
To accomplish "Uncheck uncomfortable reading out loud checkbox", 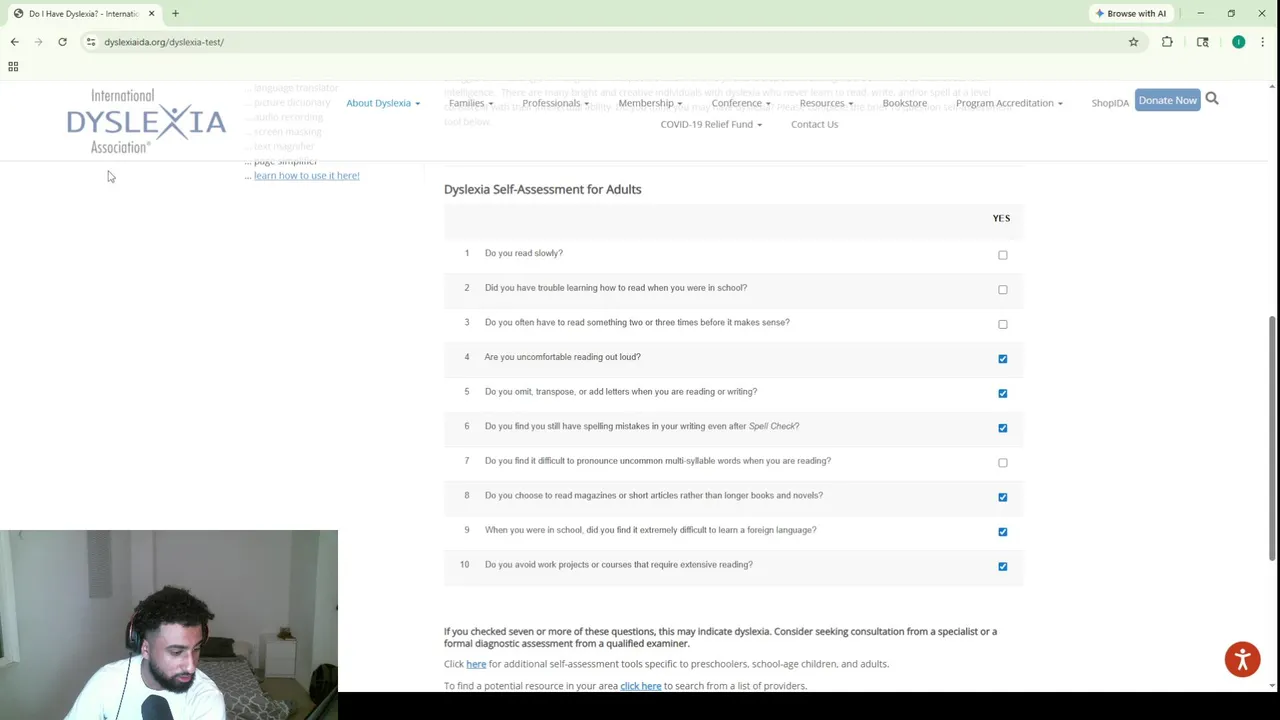I will (1002, 359).
